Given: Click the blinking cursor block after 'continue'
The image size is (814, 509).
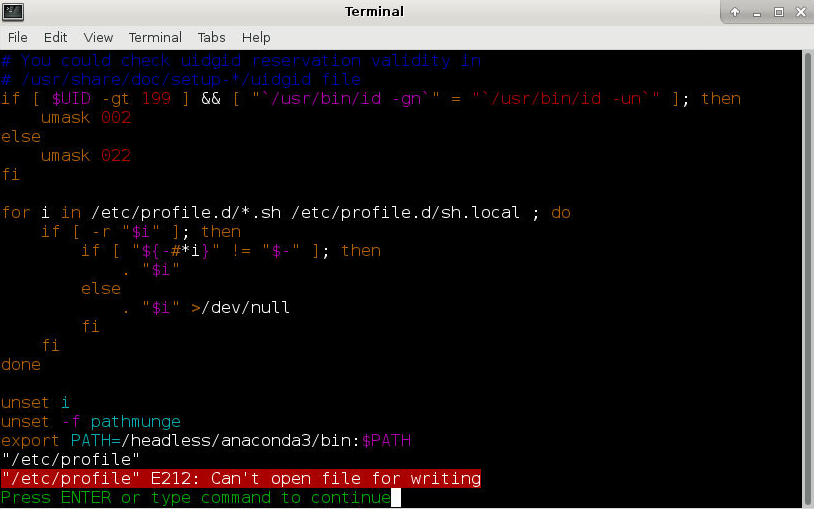Looking at the screenshot, I should tap(396, 498).
